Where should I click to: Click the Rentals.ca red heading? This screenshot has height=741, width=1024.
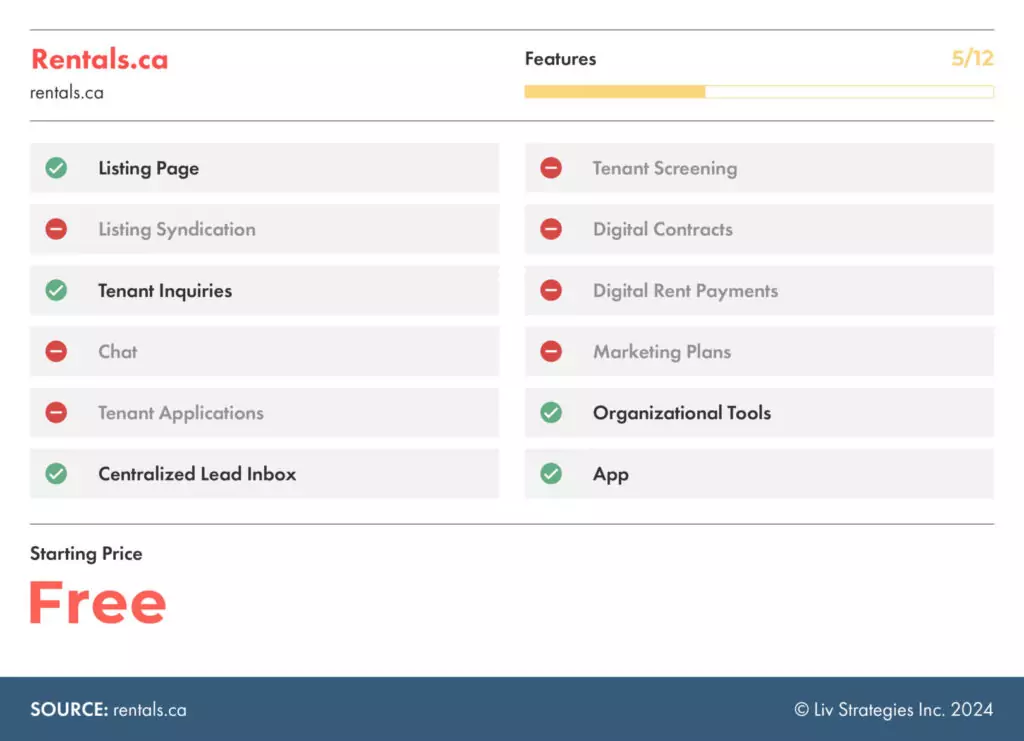pos(99,59)
